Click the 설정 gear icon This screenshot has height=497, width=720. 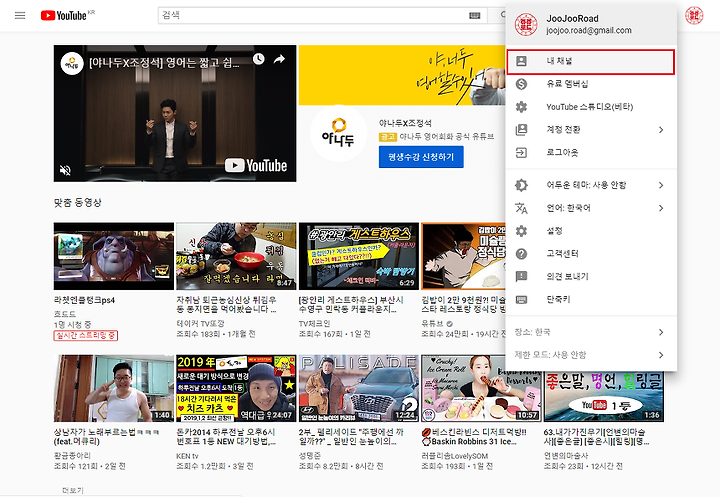pos(521,231)
